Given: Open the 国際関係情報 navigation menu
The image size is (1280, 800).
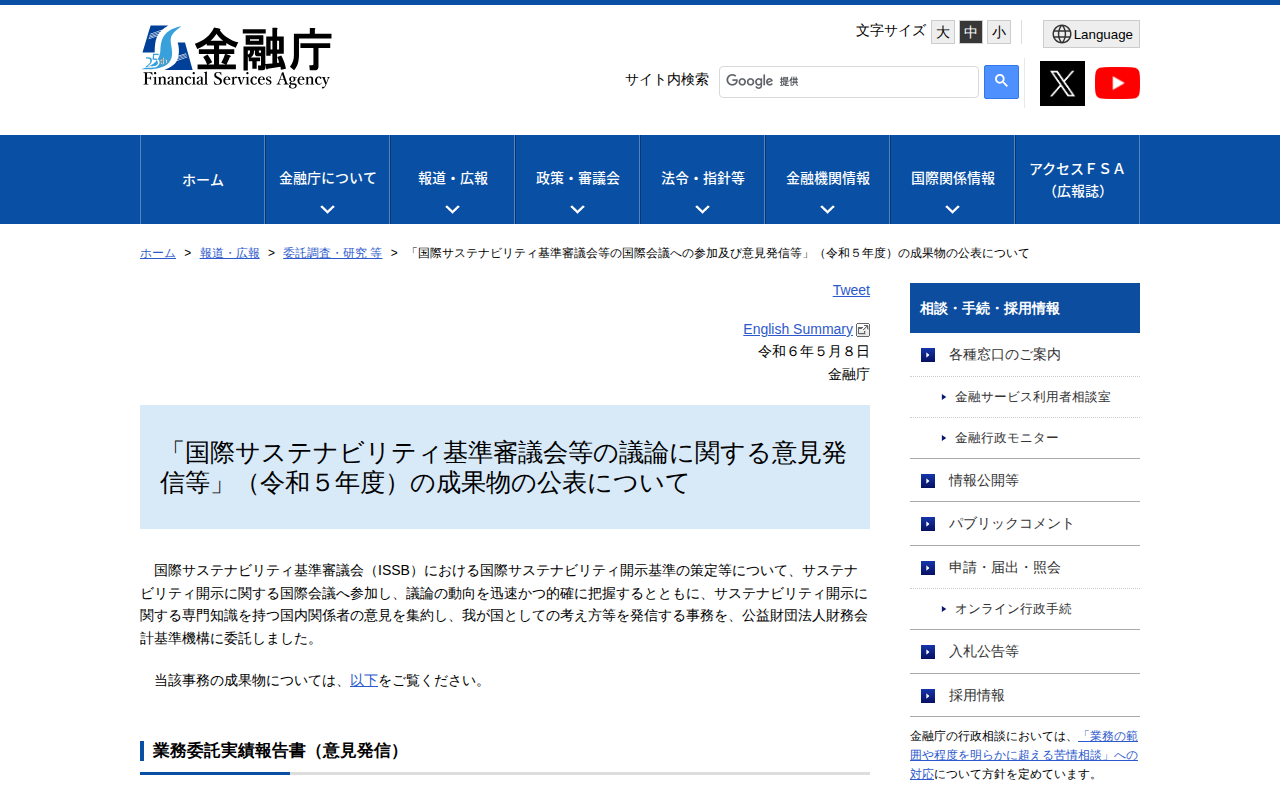Looking at the screenshot, I should (952, 180).
